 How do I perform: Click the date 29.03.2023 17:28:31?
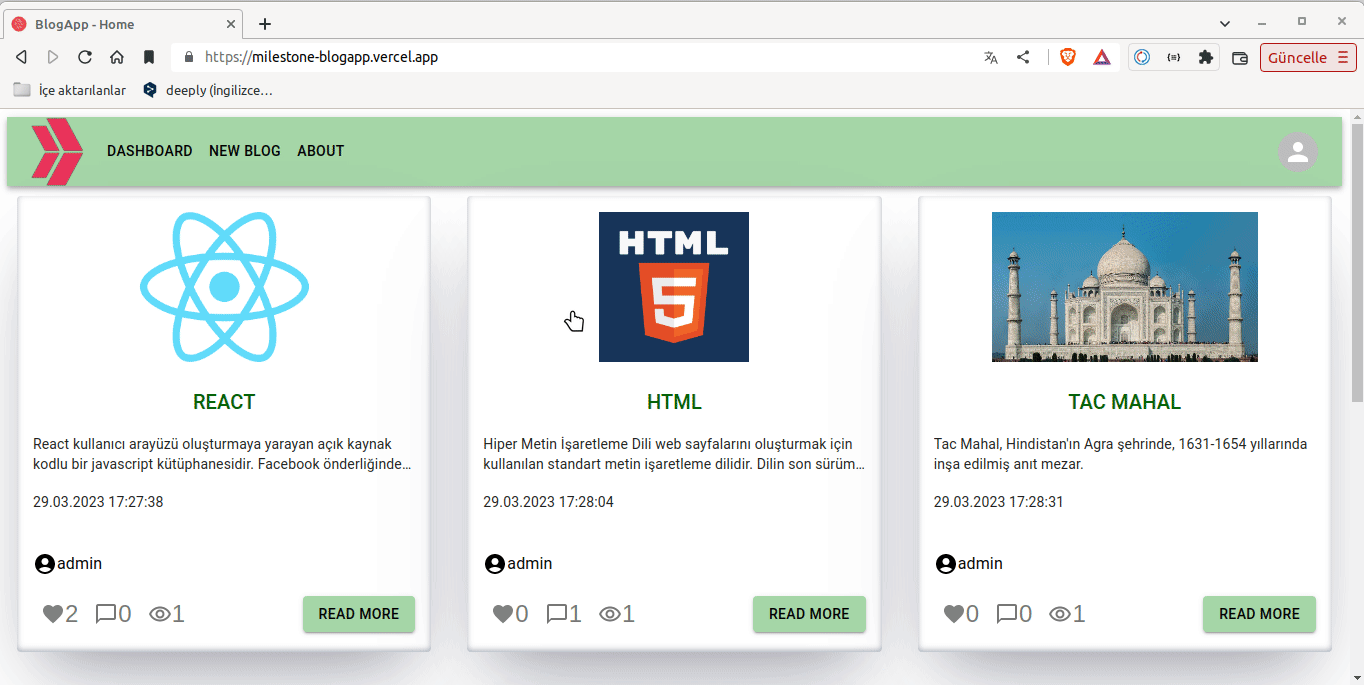tap(999, 502)
